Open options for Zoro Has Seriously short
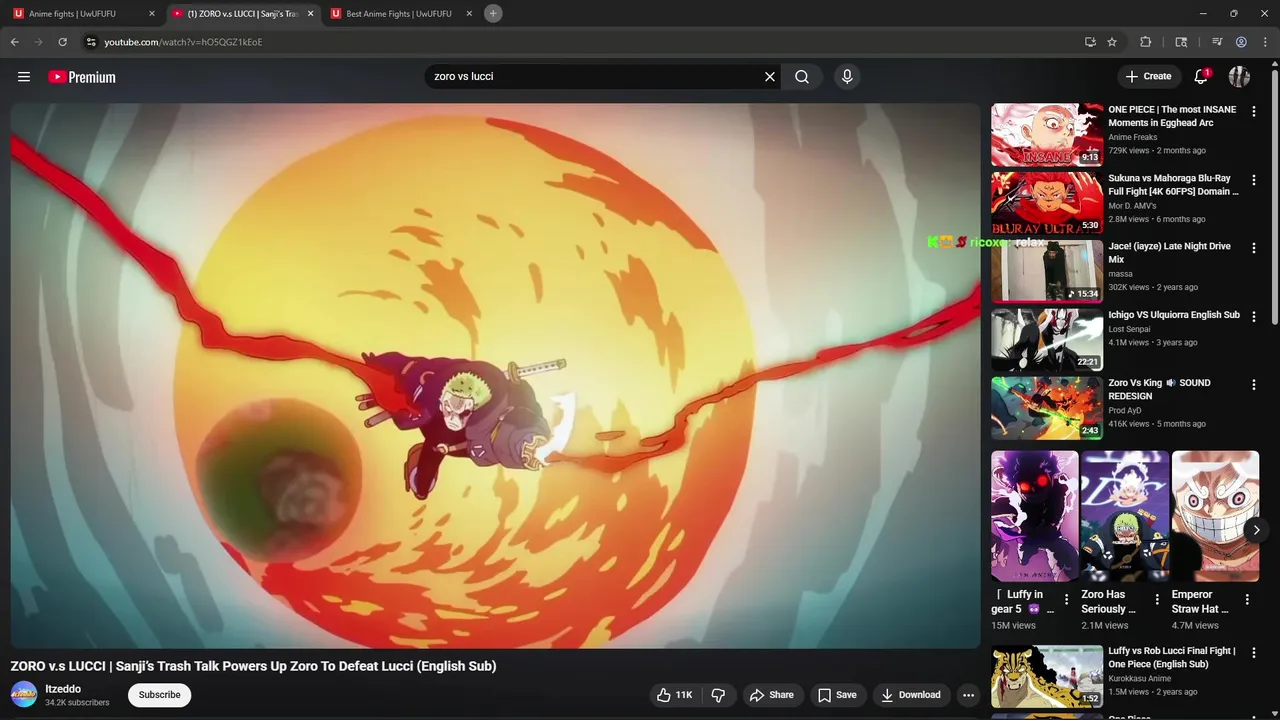Viewport: 1280px width, 720px height. point(1157,600)
